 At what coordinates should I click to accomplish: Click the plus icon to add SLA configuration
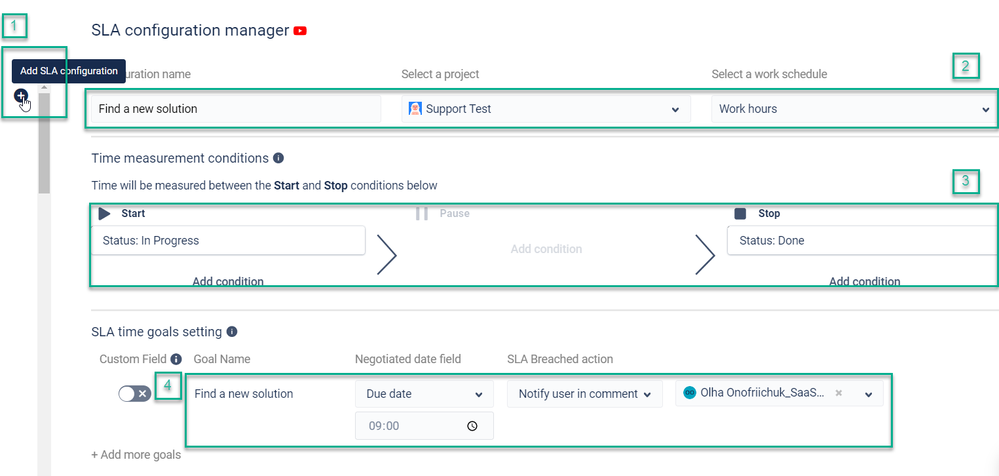[x=21, y=96]
